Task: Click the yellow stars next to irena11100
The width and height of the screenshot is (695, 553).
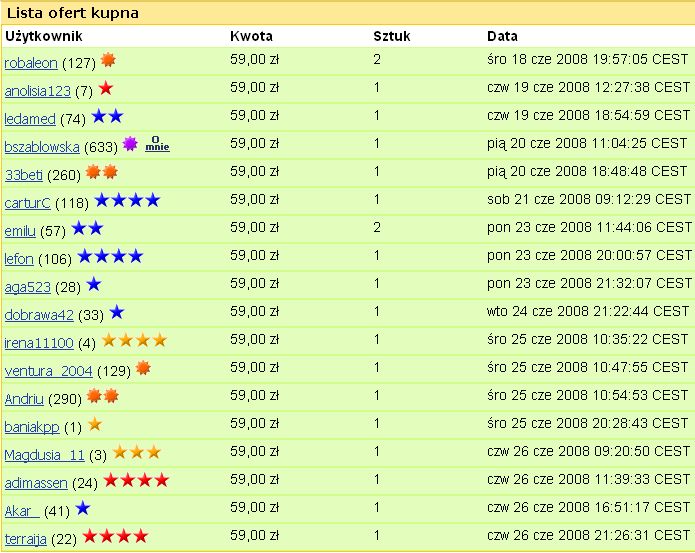Action: point(134,341)
